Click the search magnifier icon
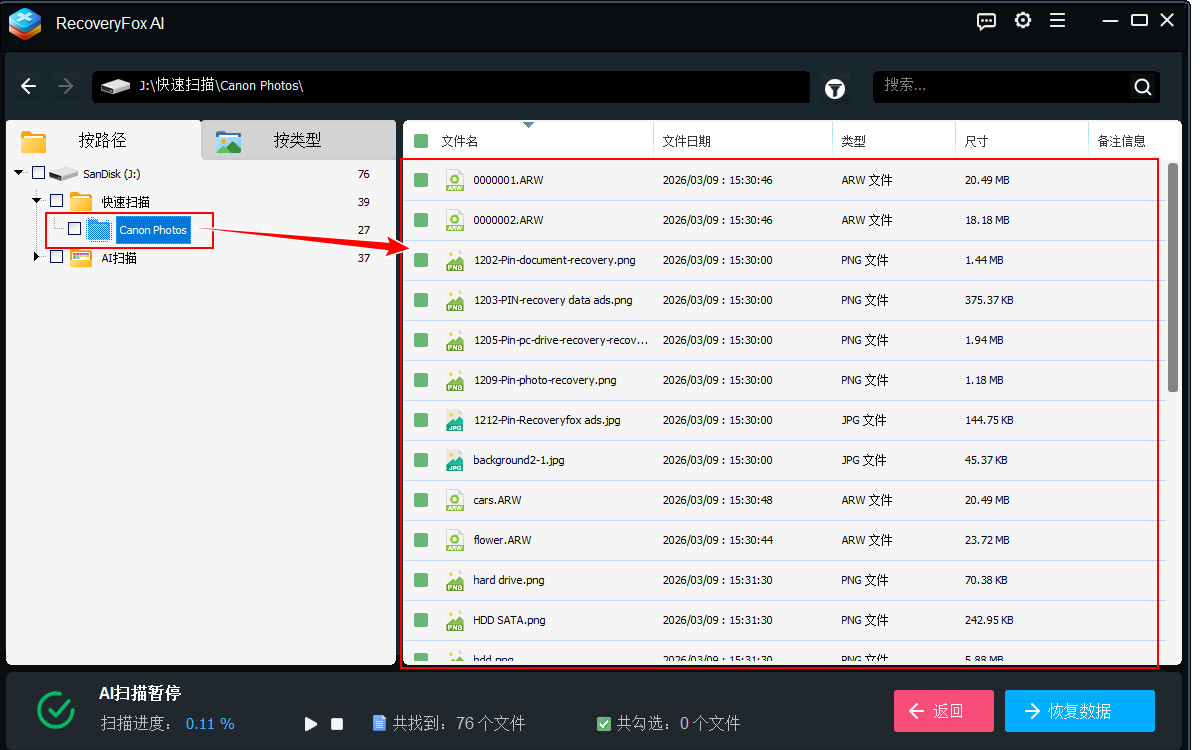Screen dimensions: 1200x750 pos(1142,87)
